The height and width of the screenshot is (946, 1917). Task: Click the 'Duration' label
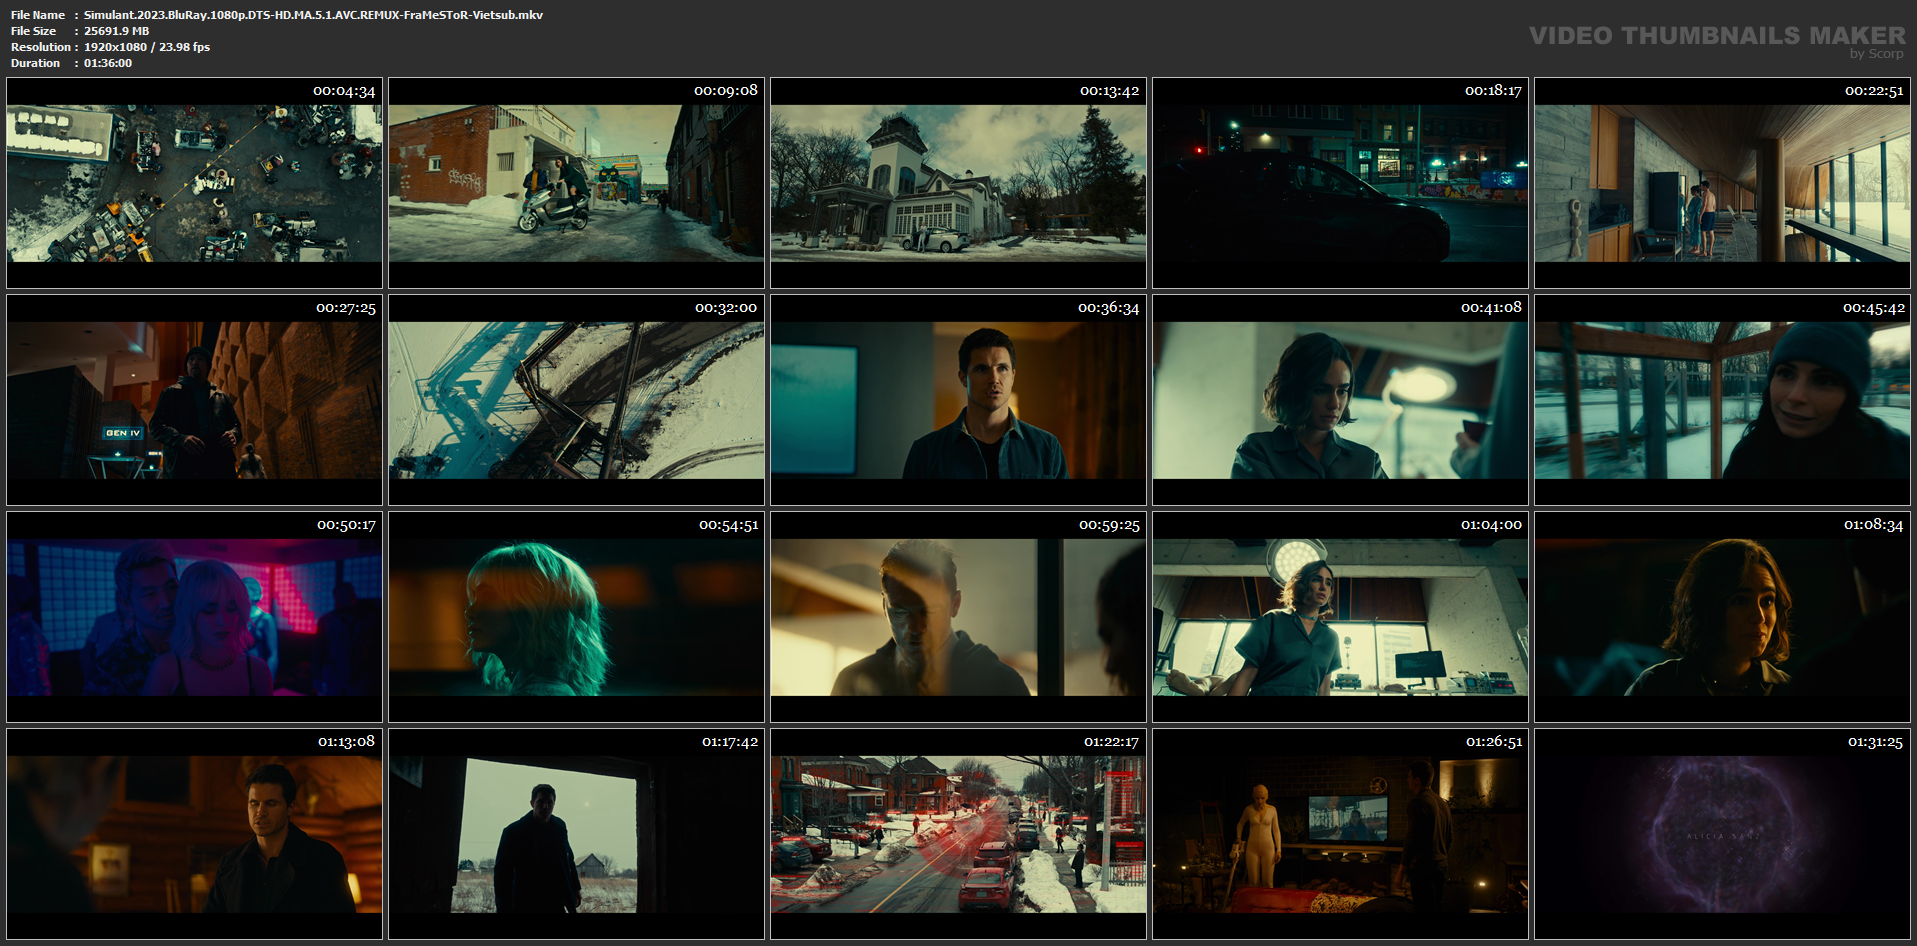click(x=36, y=63)
